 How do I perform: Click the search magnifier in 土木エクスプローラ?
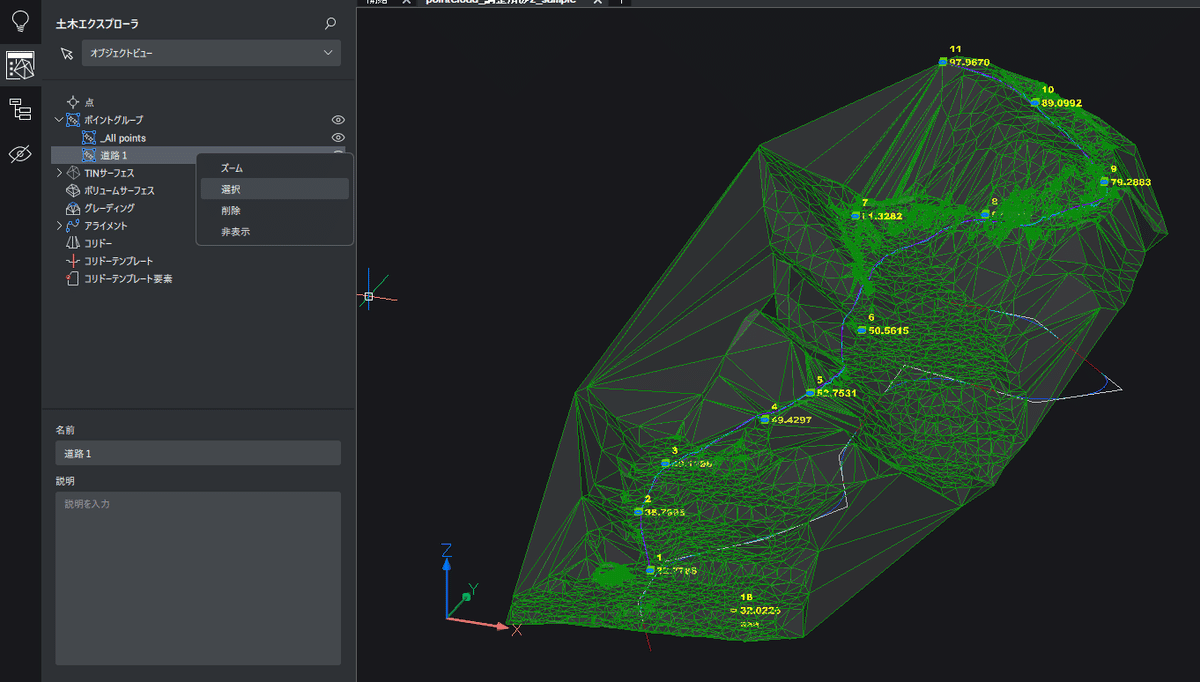pos(331,23)
